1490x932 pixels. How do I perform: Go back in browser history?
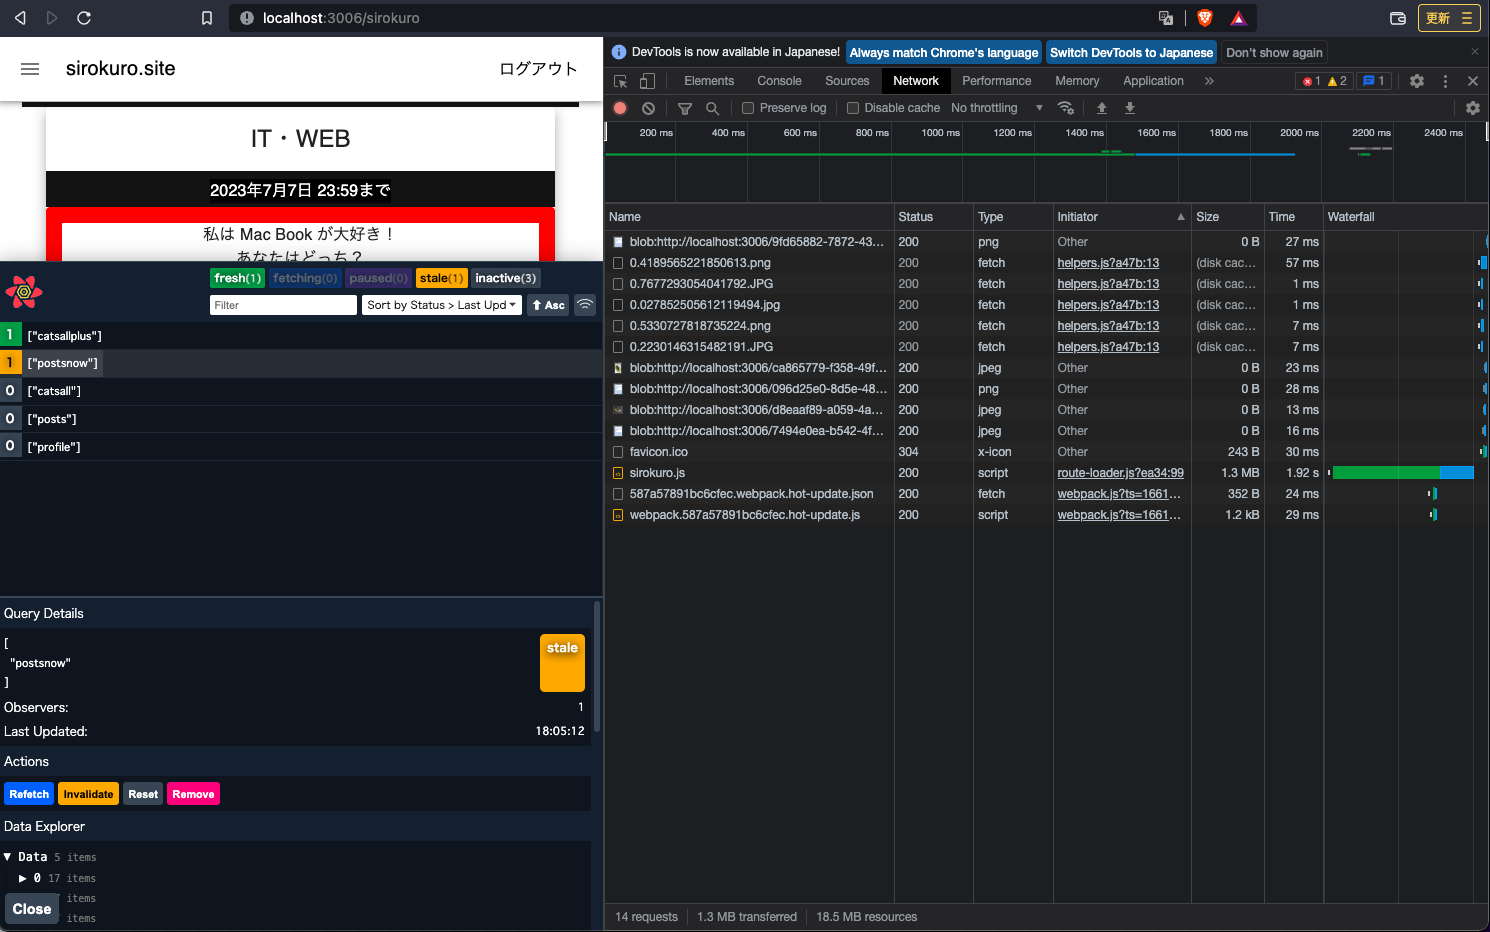pyautogui.click(x=20, y=18)
